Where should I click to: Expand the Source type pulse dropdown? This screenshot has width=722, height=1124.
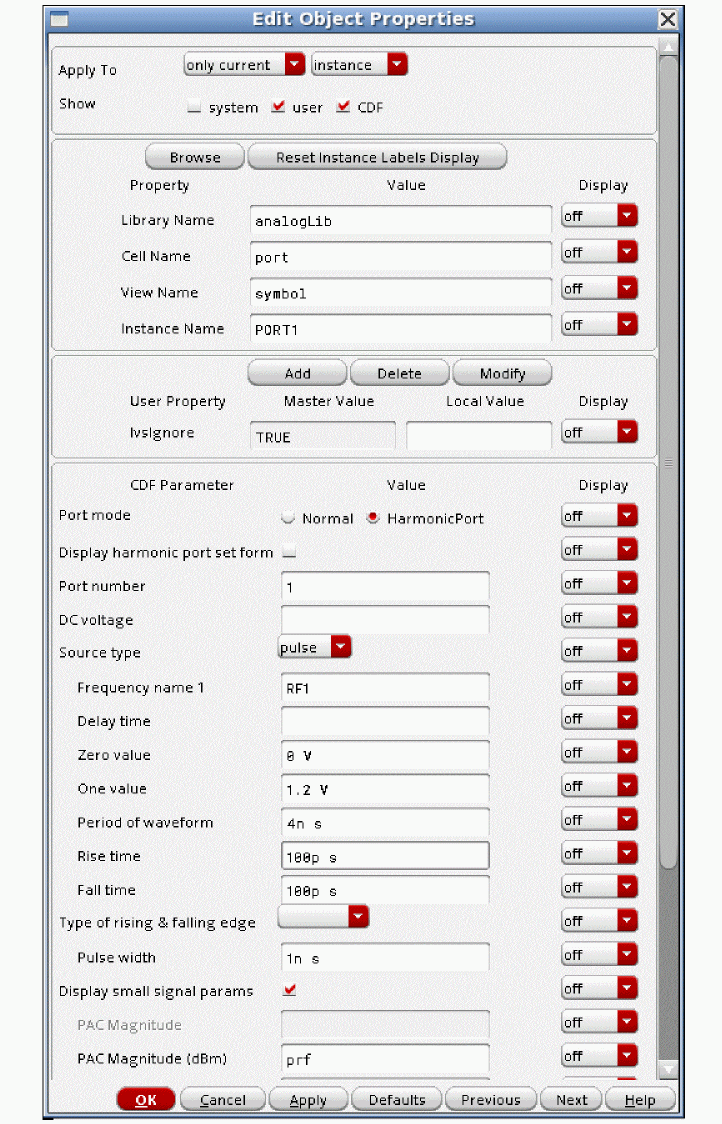[315, 647]
